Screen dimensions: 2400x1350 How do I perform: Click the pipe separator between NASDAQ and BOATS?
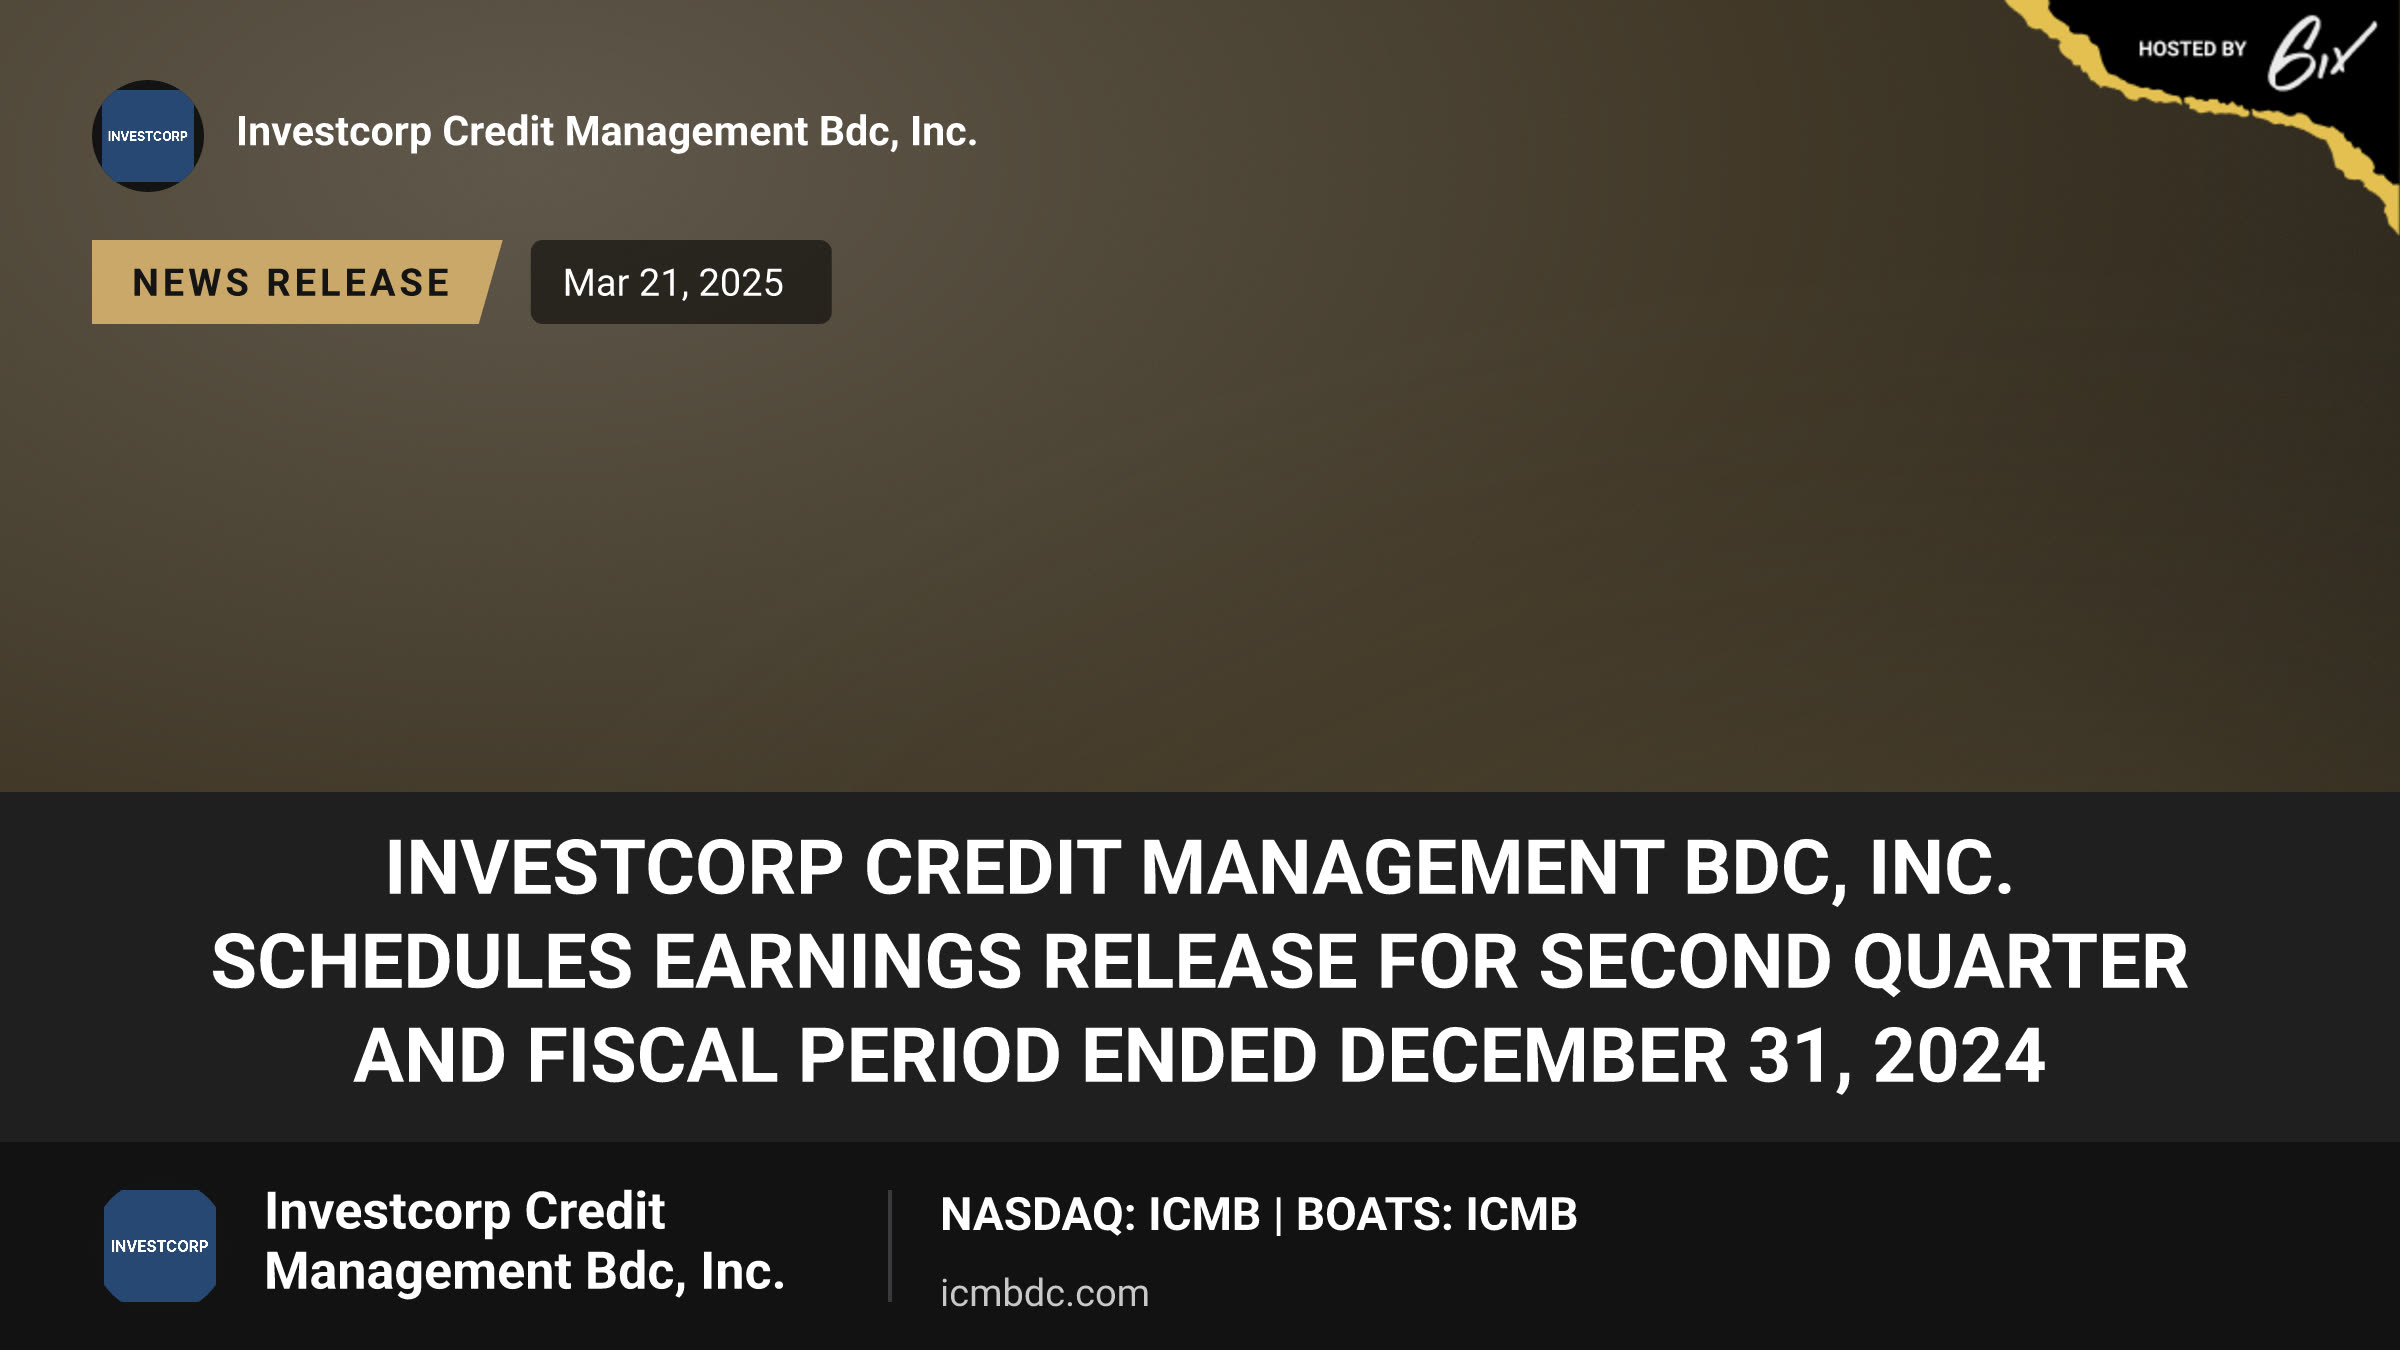click(1278, 1216)
